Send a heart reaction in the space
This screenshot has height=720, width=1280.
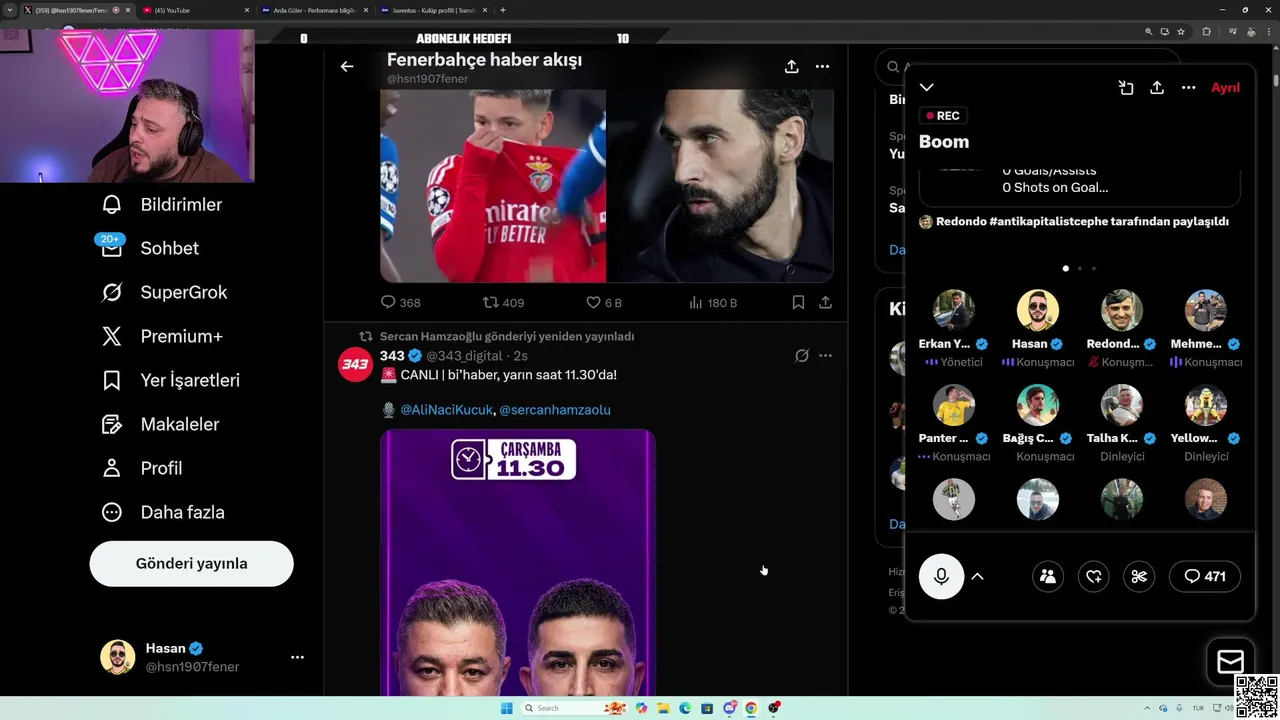point(1094,576)
